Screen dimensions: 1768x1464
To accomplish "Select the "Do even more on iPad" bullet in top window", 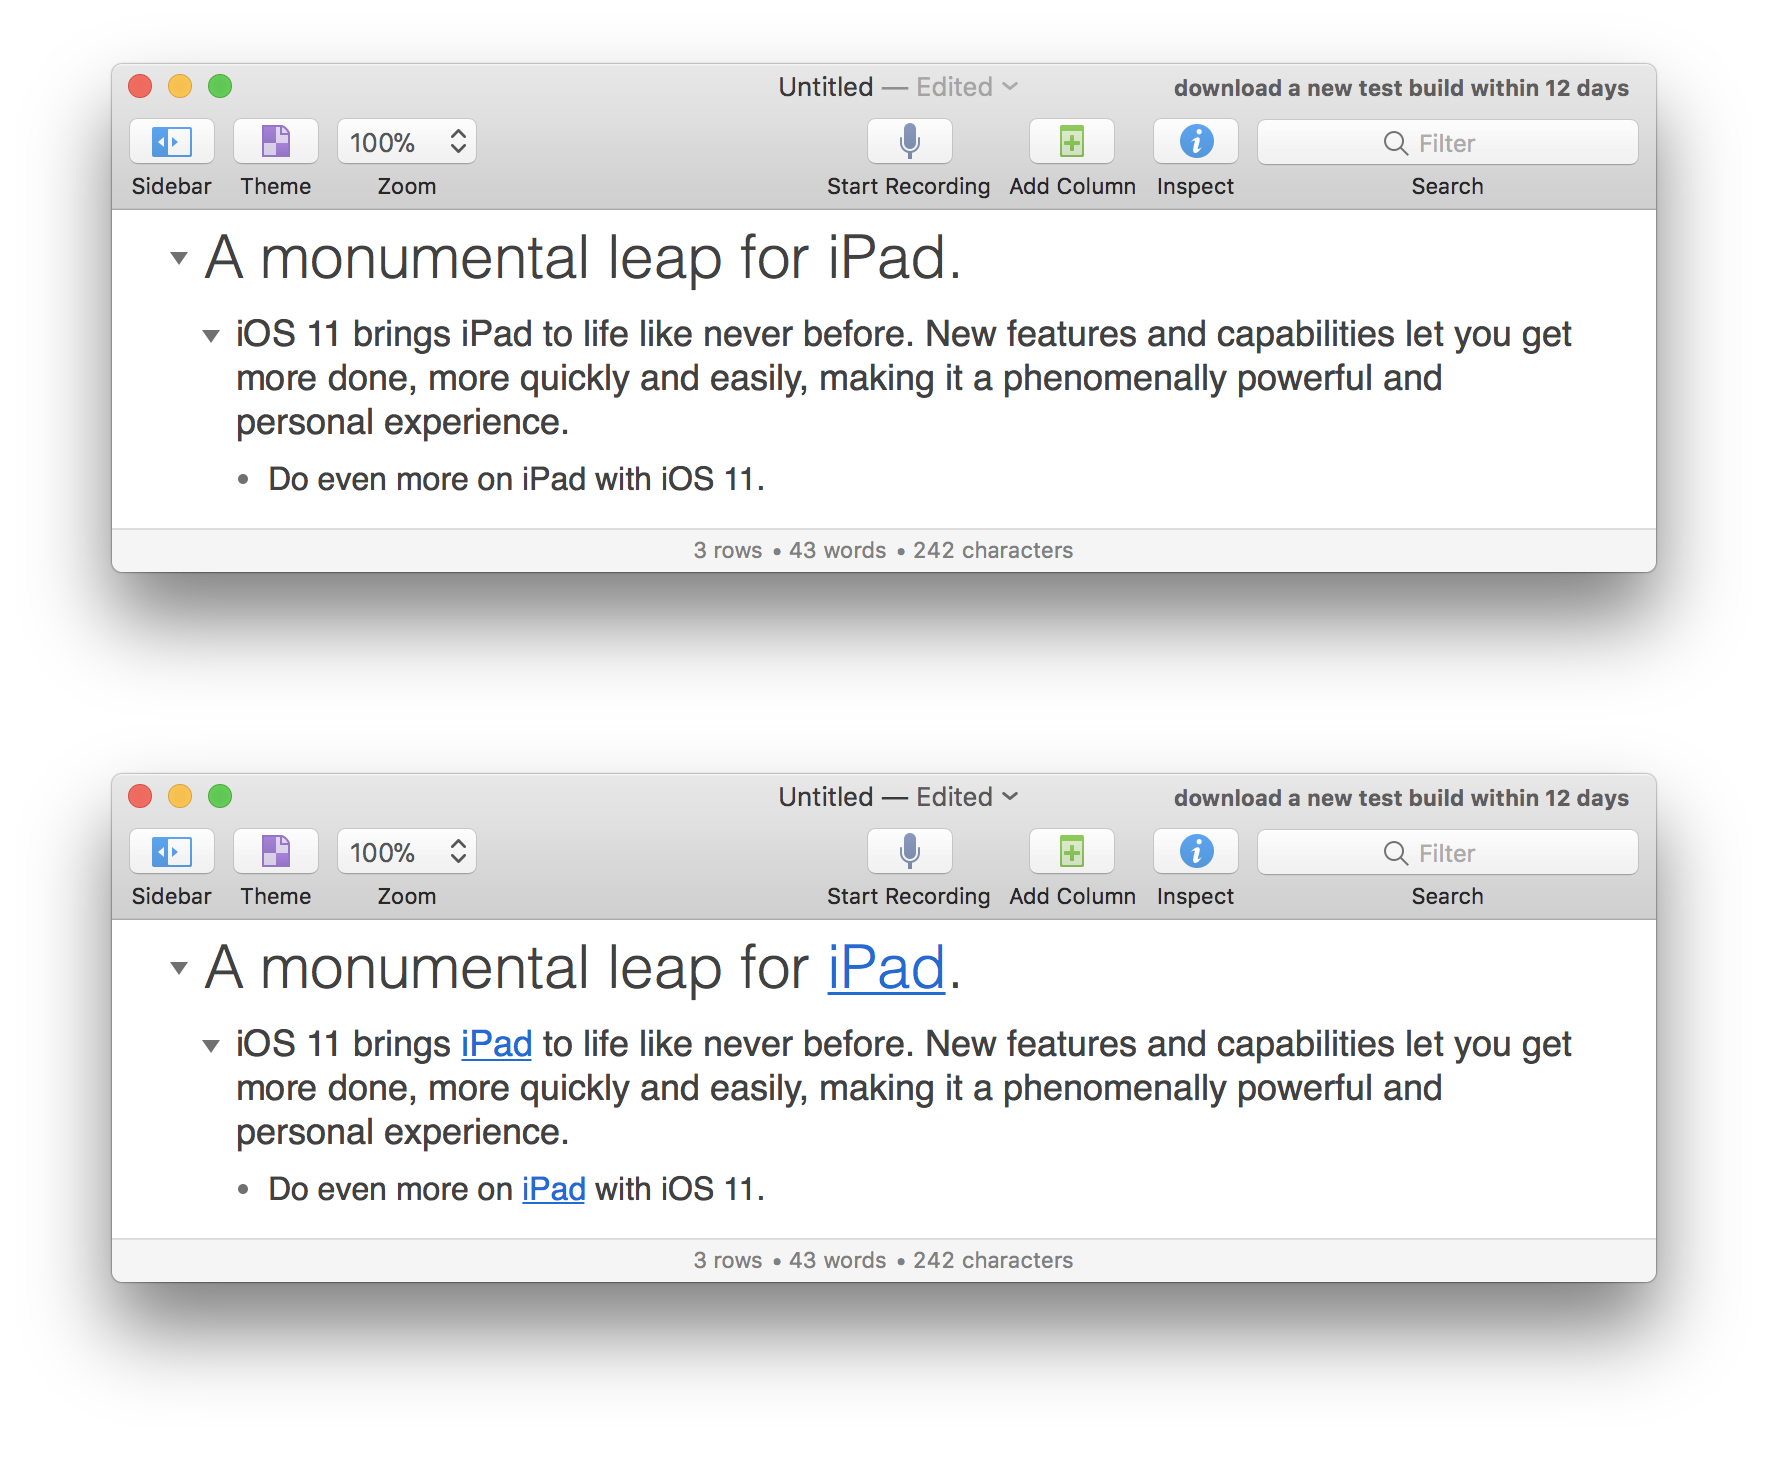I will [x=243, y=480].
